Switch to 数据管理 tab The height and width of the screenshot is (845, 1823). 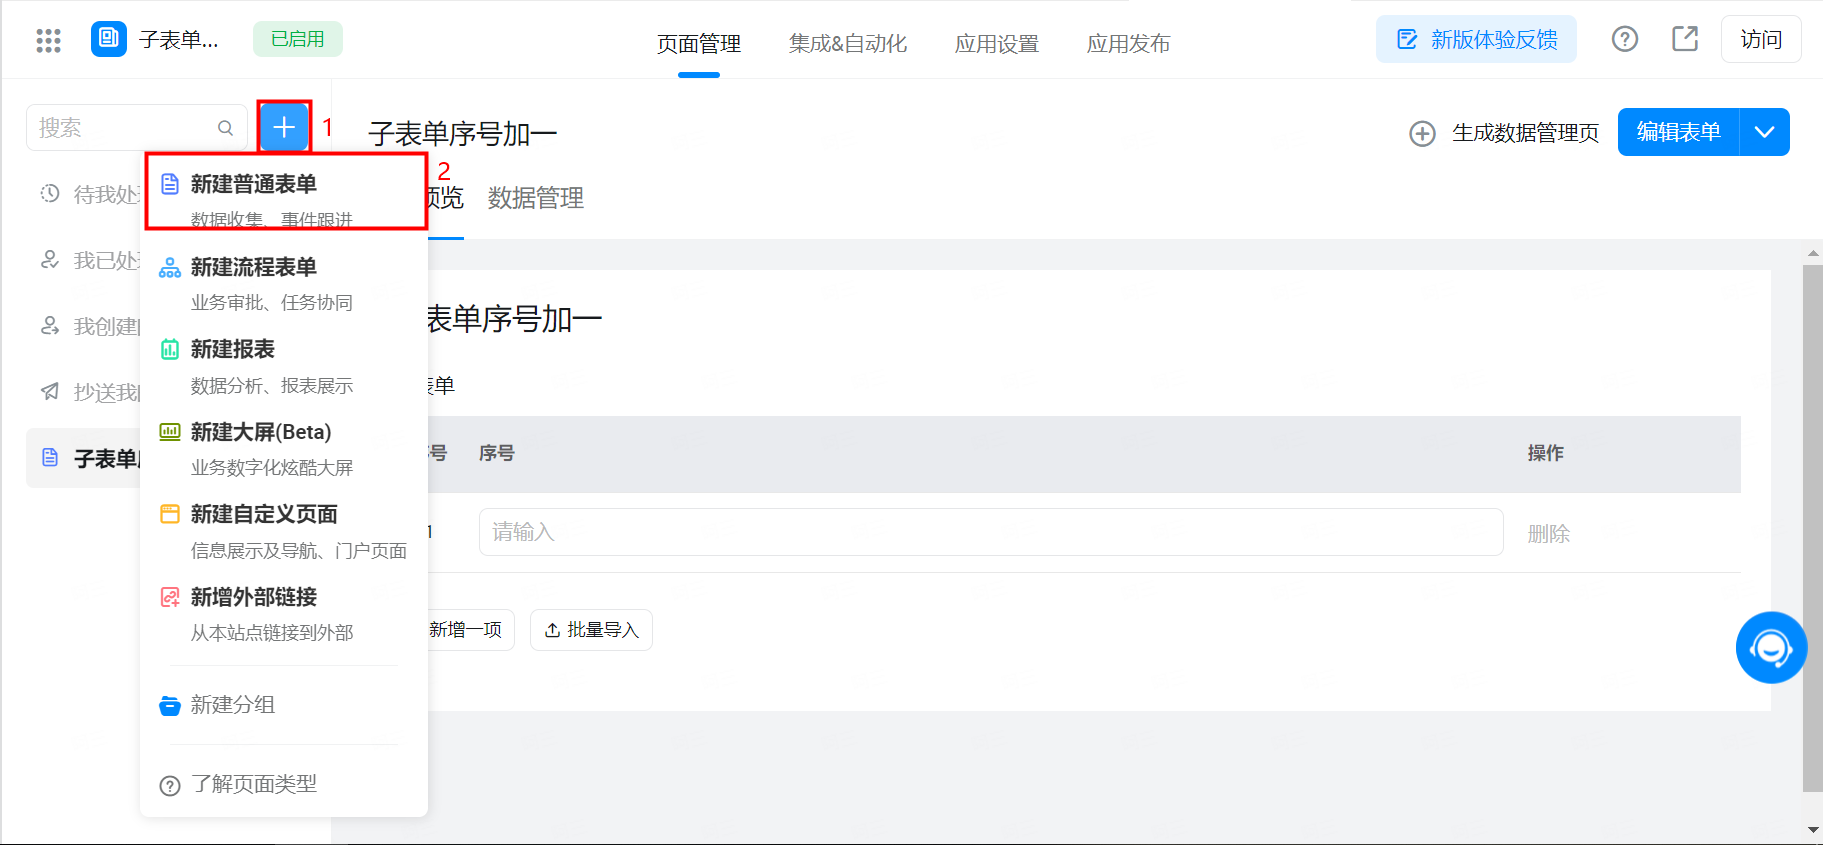click(x=536, y=198)
